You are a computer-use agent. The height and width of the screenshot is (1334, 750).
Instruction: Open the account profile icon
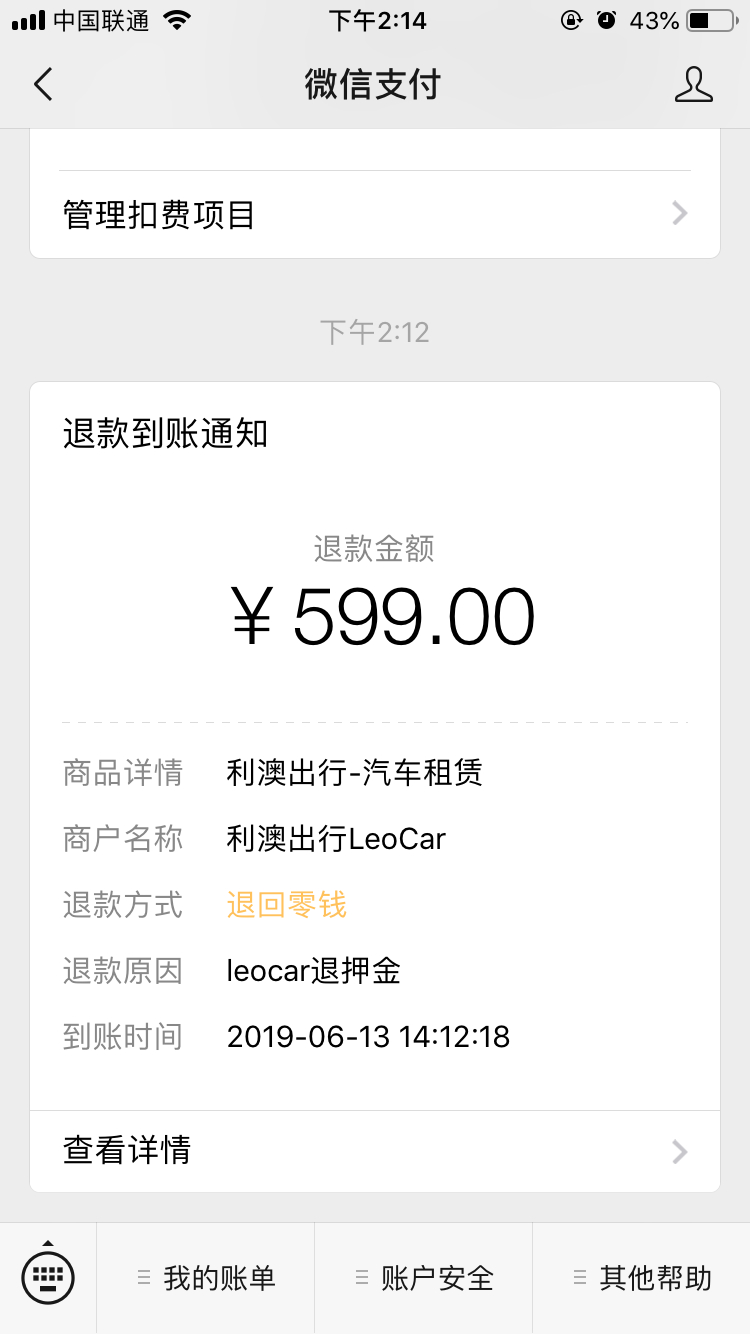[x=693, y=85]
